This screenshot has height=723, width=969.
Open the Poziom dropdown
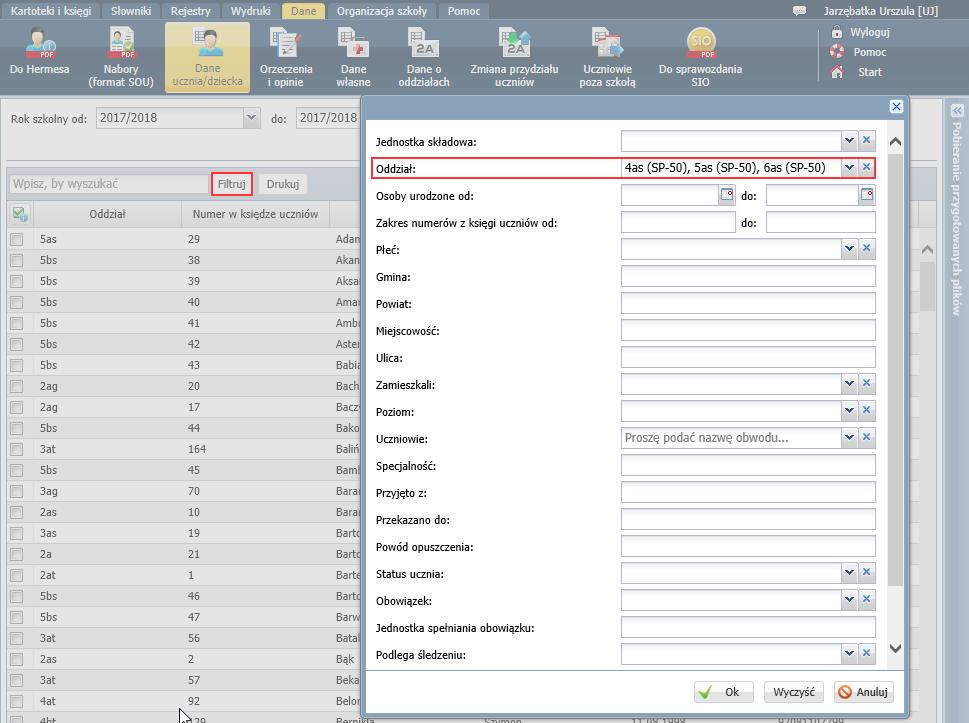(849, 410)
